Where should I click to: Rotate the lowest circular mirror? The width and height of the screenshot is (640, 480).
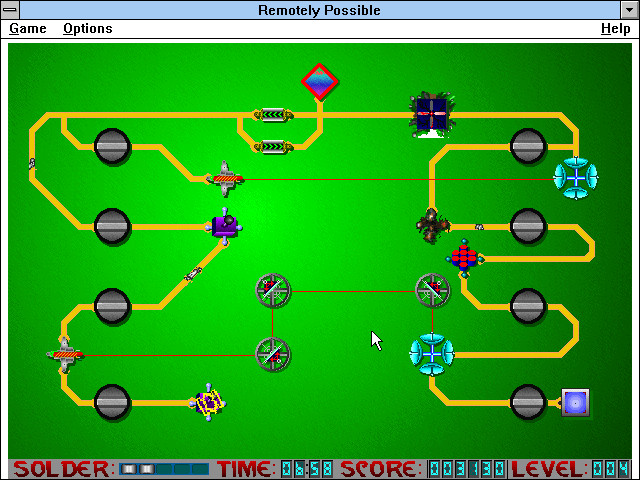point(273,354)
